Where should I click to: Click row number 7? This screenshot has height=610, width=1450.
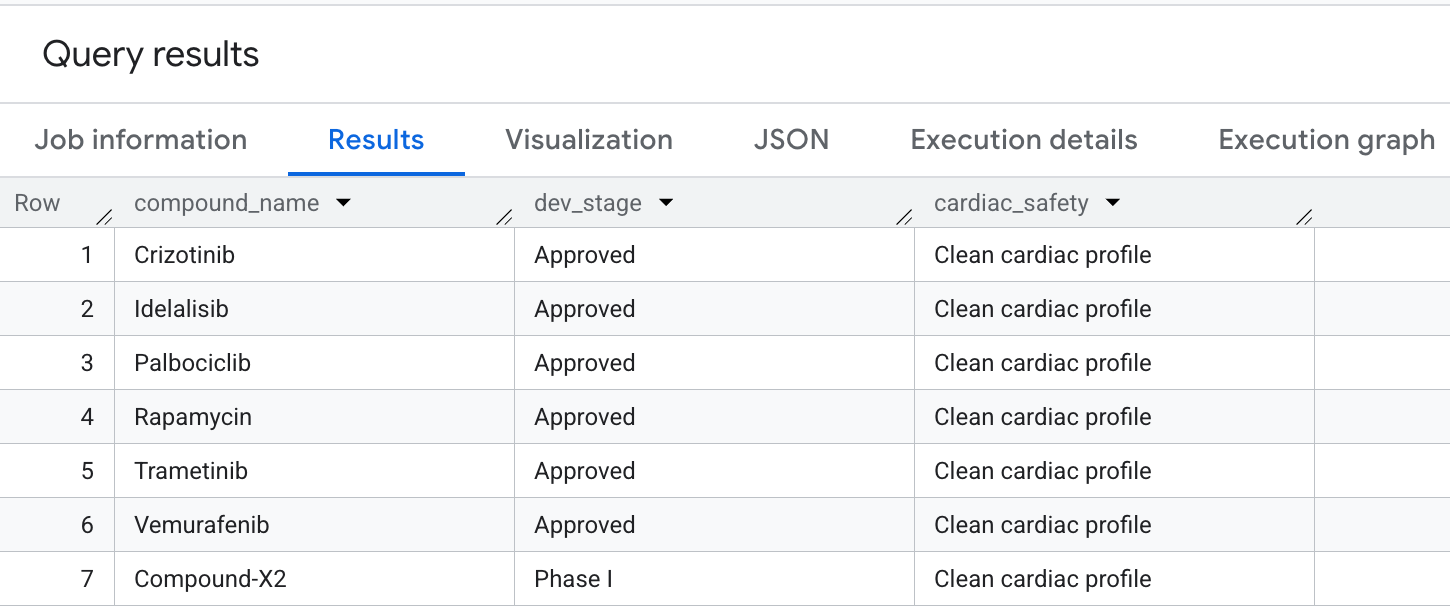click(87, 579)
